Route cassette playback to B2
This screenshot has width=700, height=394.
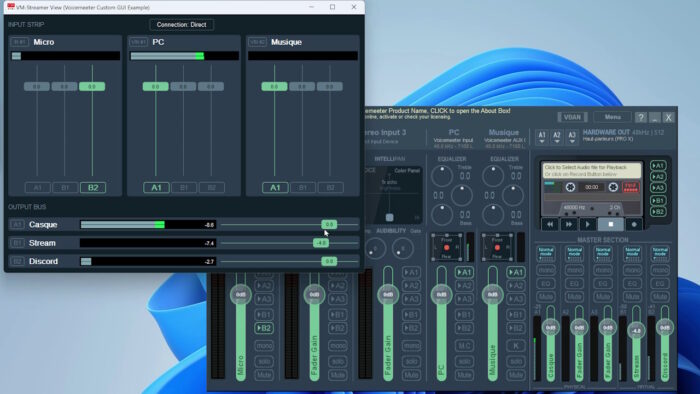click(658, 212)
